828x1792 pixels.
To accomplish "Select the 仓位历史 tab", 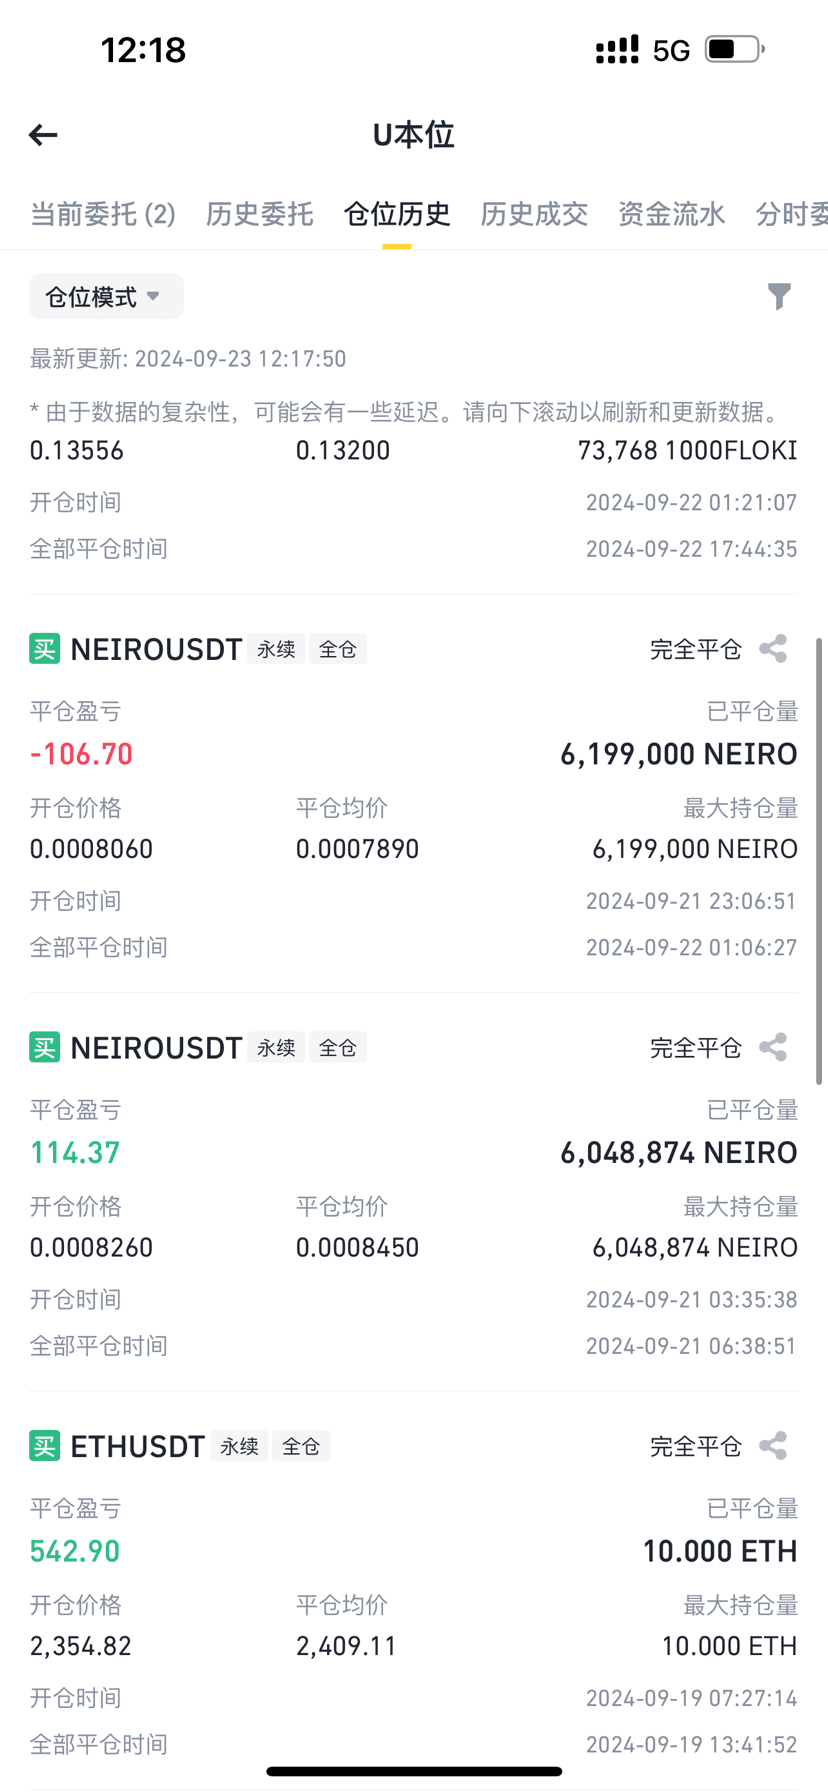I will click(x=397, y=214).
